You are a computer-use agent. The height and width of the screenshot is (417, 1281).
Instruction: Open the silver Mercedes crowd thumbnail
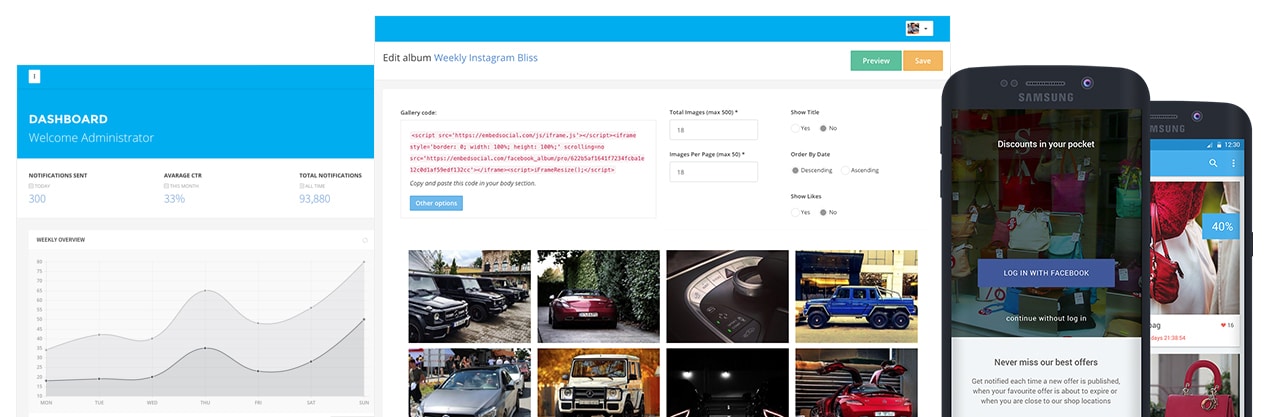point(469,382)
